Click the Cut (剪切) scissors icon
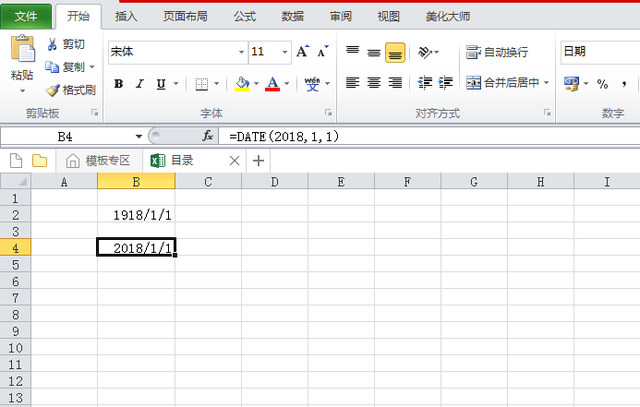Image resolution: width=640 pixels, height=407 pixels. 52,44
